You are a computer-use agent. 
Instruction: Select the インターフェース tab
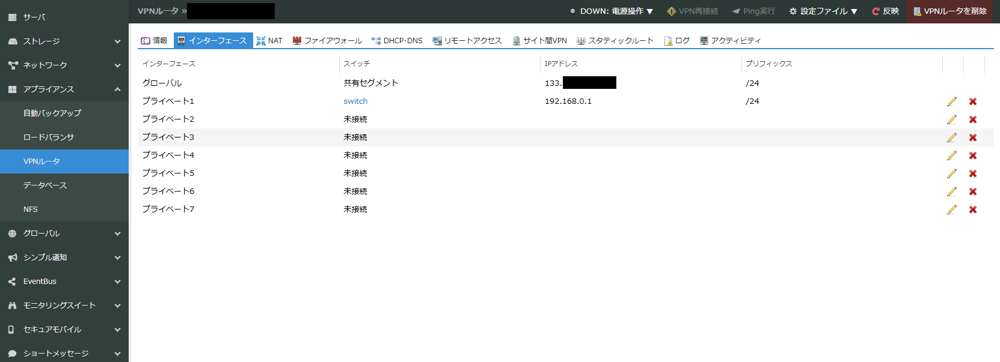click(213, 41)
